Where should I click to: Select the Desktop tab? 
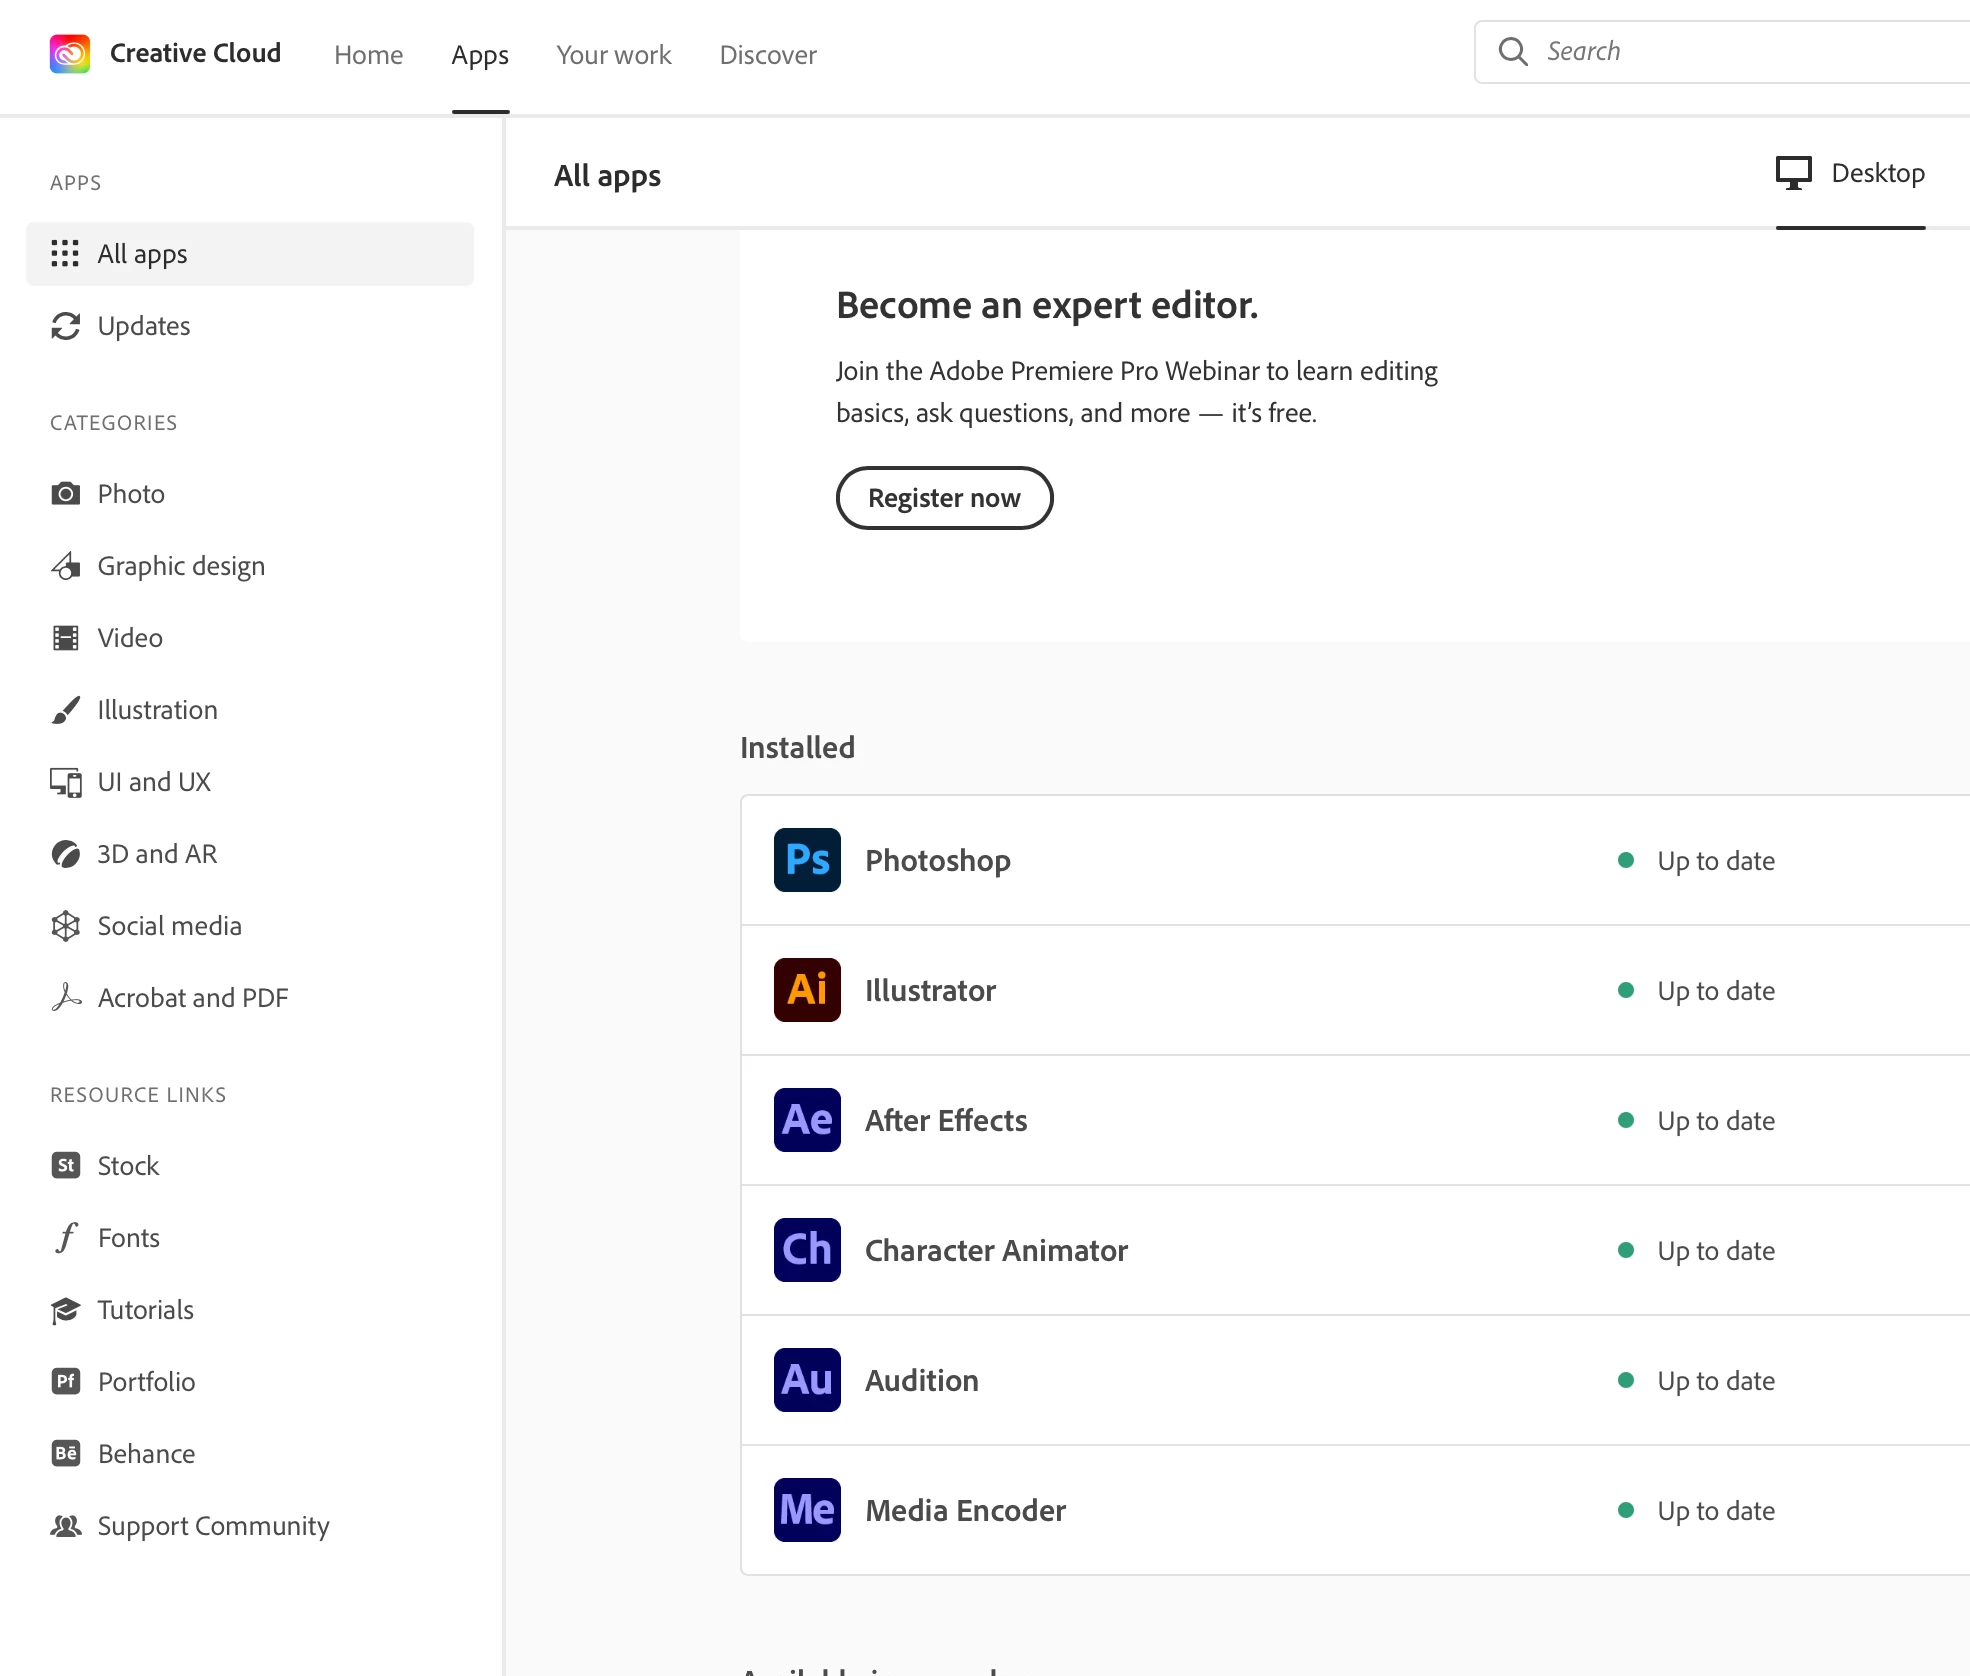coord(1850,174)
